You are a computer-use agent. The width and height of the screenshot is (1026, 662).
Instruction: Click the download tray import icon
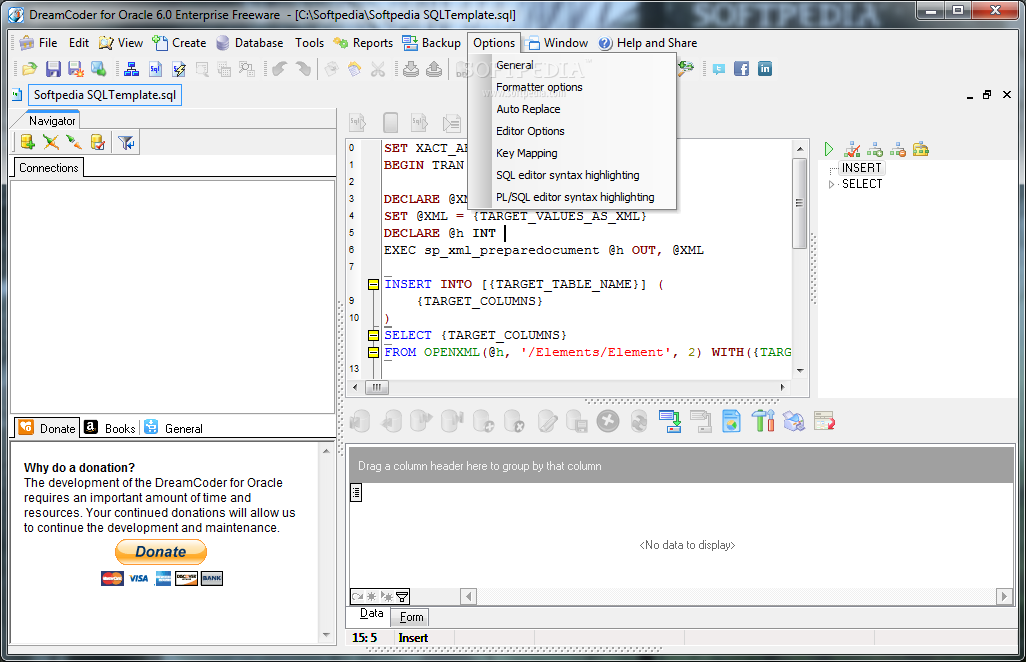411,69
